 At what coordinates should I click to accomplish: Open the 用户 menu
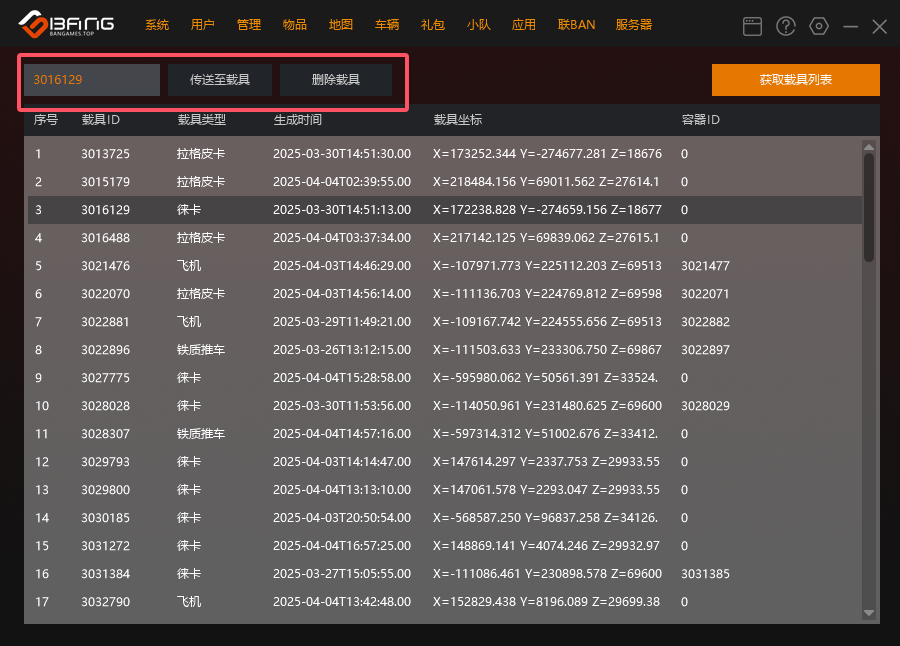[203, 25]
